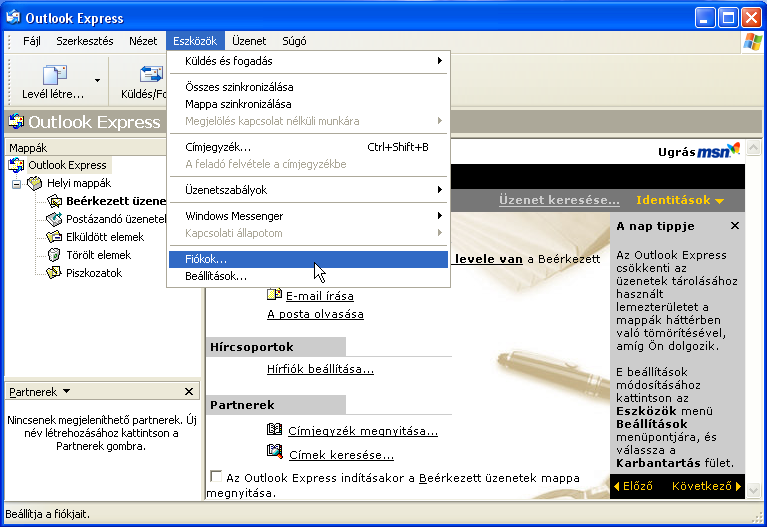Select Törölt elemek folder label
The image size is (767, 527).
pyautogui.click(x=99, y=255)
